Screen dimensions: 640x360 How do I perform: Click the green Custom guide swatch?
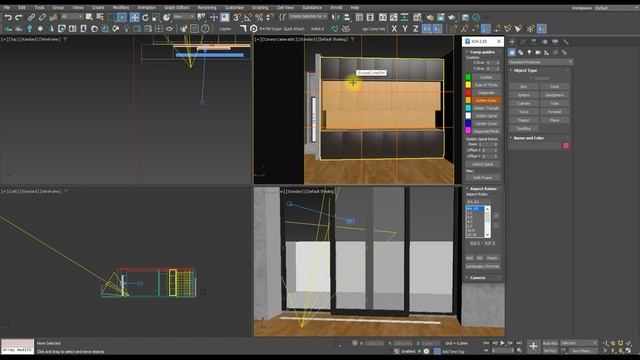pos(468,77)
